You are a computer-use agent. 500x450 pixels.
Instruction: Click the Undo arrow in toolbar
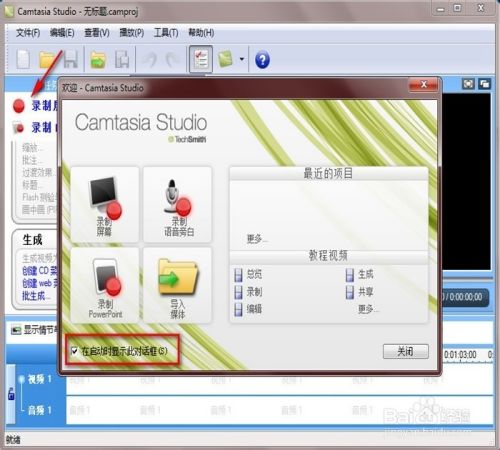(150, 60)
